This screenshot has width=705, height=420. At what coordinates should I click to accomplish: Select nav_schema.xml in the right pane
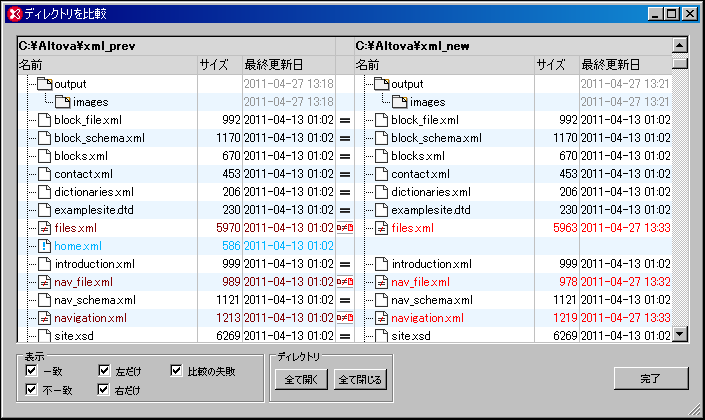(x=432, y=300)
